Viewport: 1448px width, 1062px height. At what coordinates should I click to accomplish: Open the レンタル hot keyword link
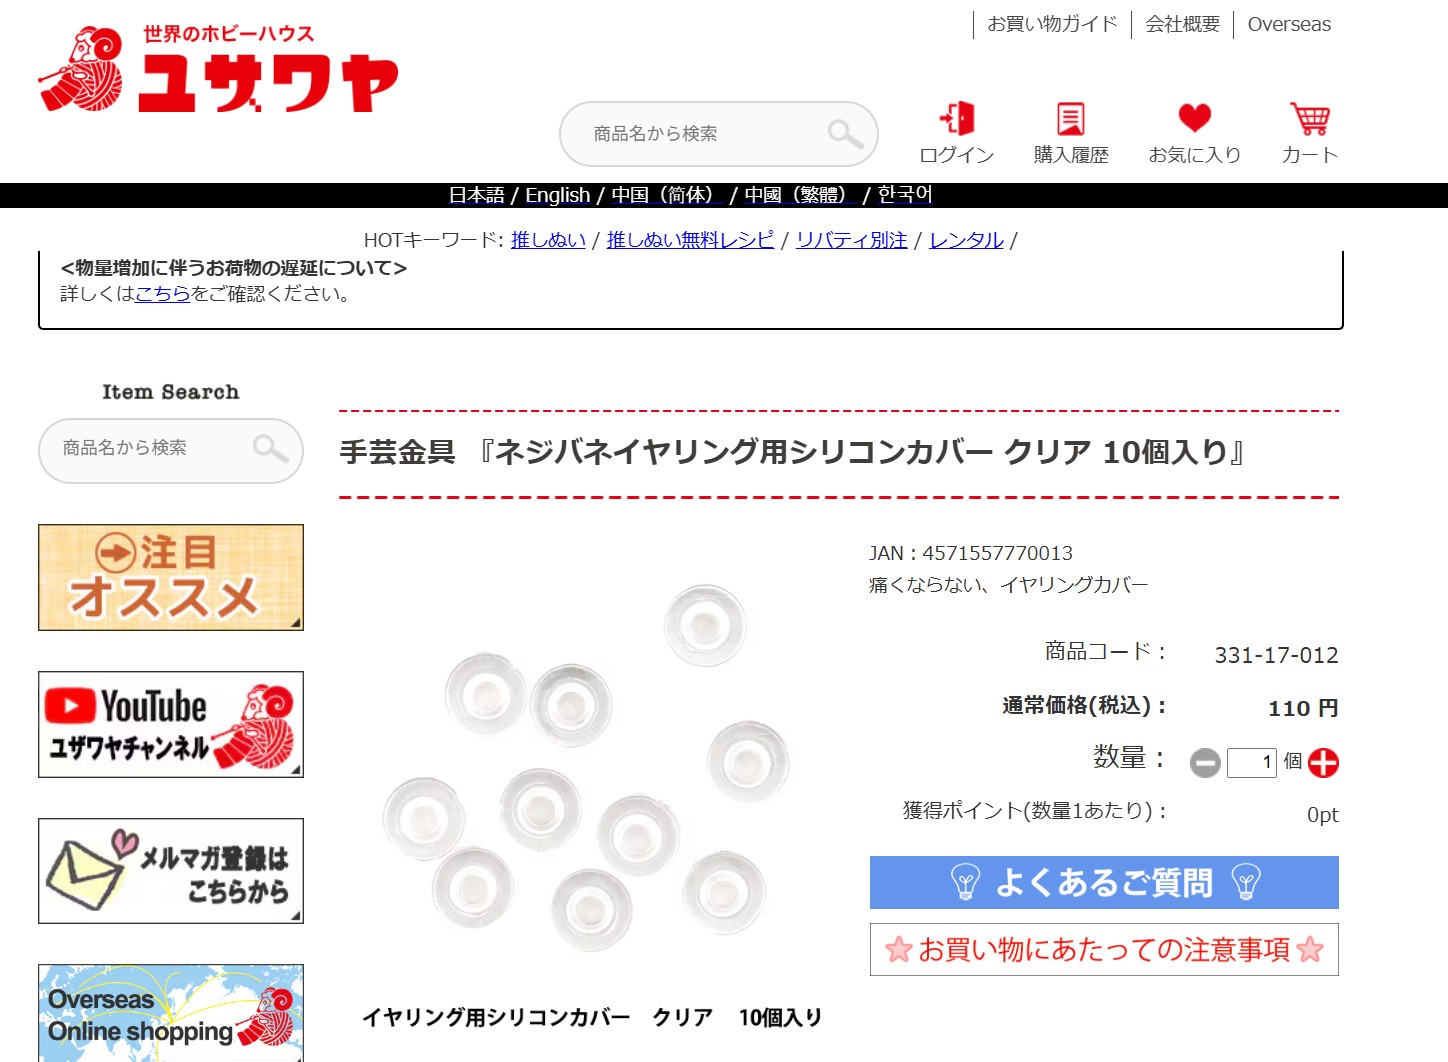pyautogui.click(x=966, y=240)
